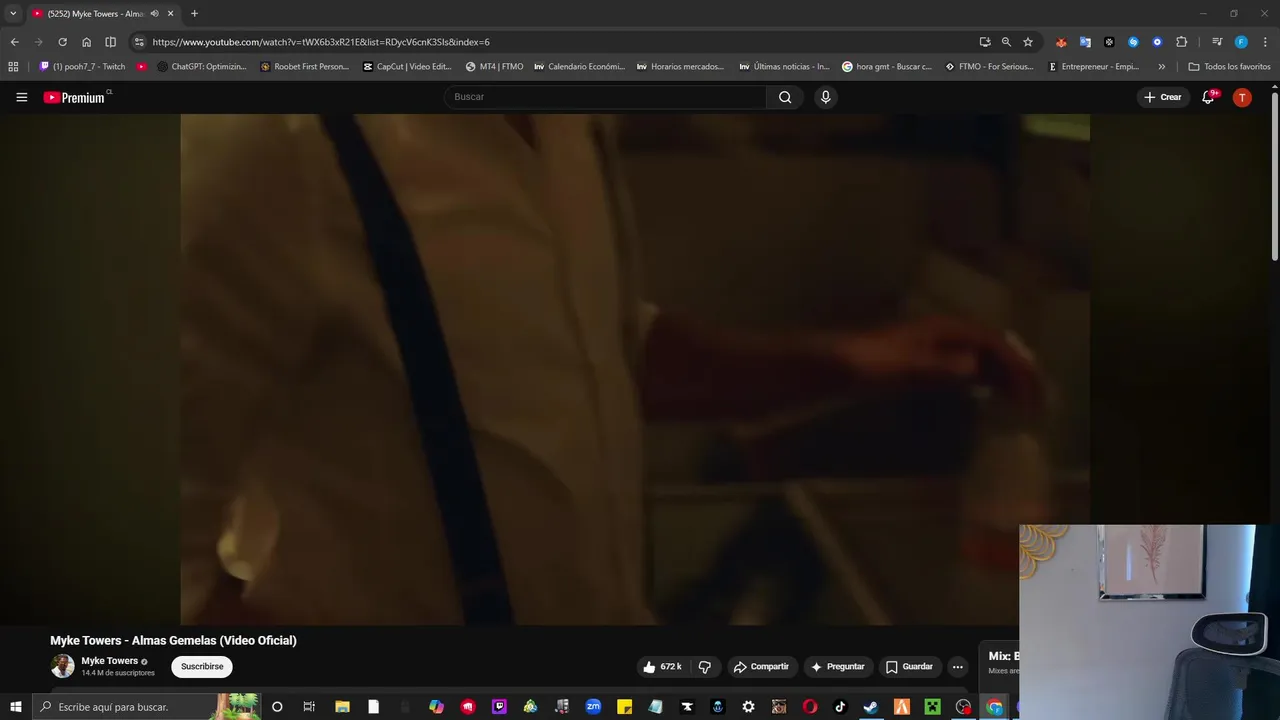Open Horarios mercados bookmark

[682, 67]
